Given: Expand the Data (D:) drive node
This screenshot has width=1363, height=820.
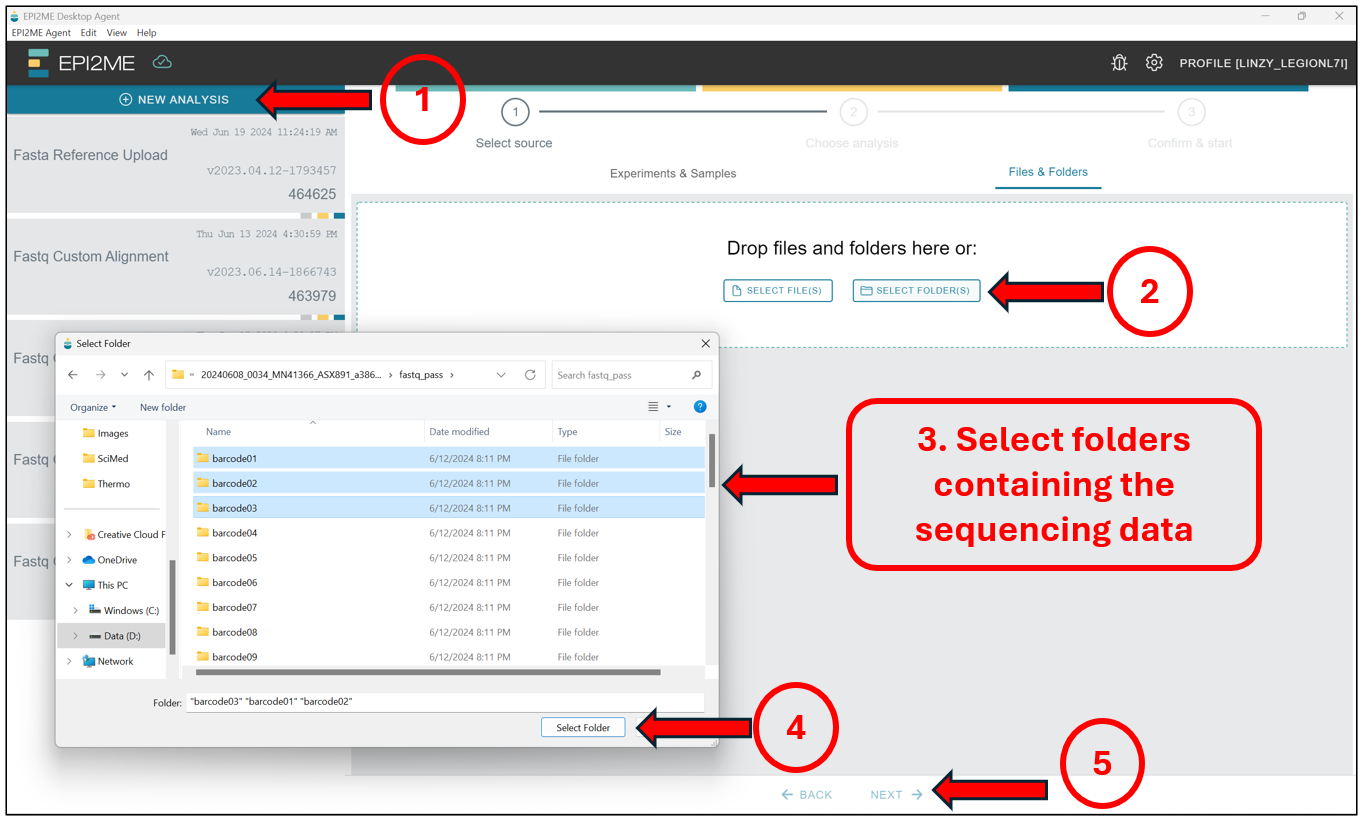Looking at the screenshot, I should pos(76,636).
